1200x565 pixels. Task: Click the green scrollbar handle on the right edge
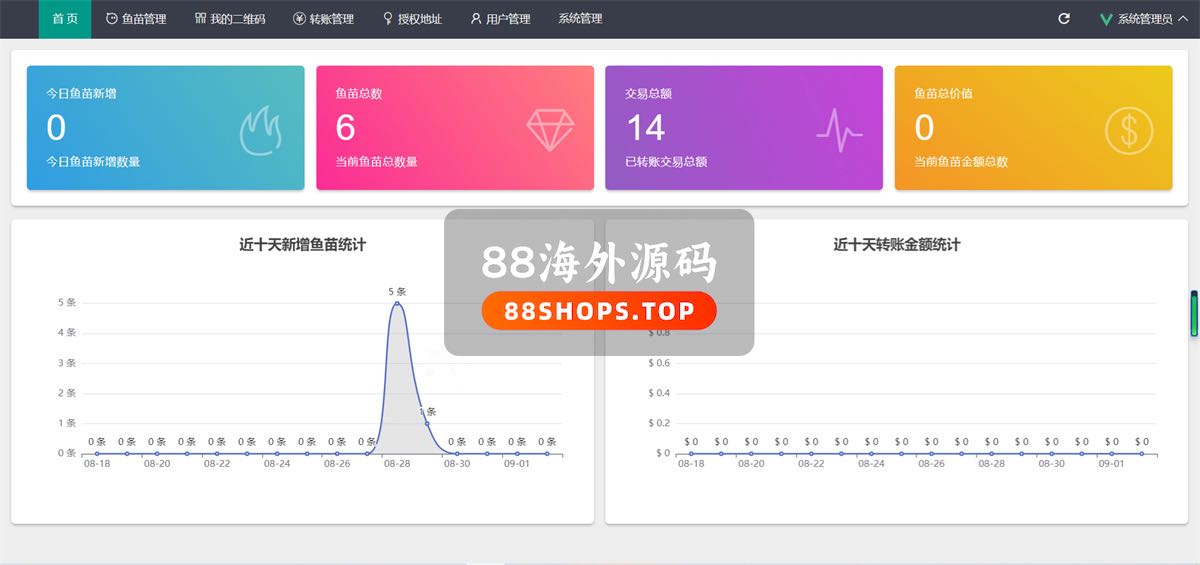coord(1193,314)
